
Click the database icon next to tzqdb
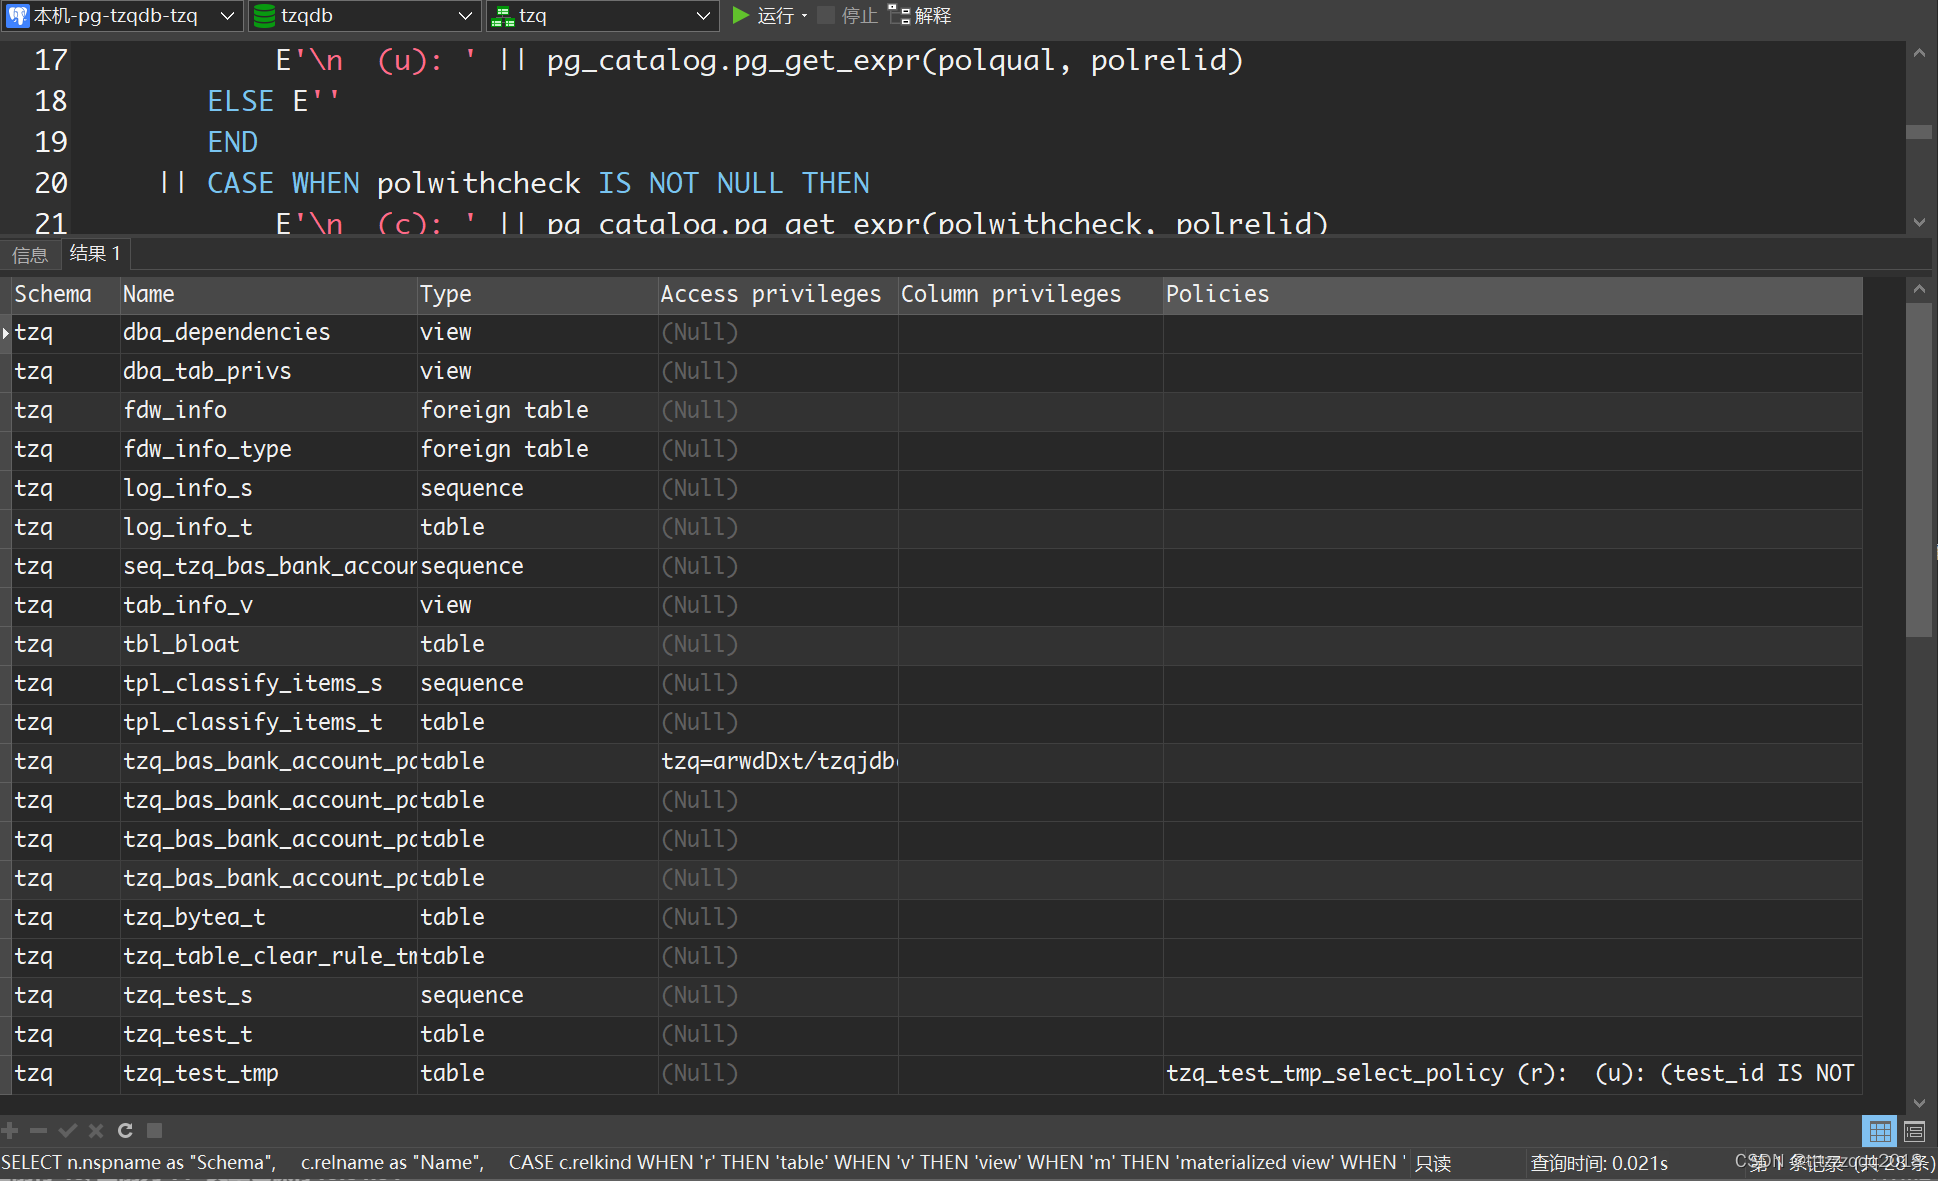coord(265,15)
